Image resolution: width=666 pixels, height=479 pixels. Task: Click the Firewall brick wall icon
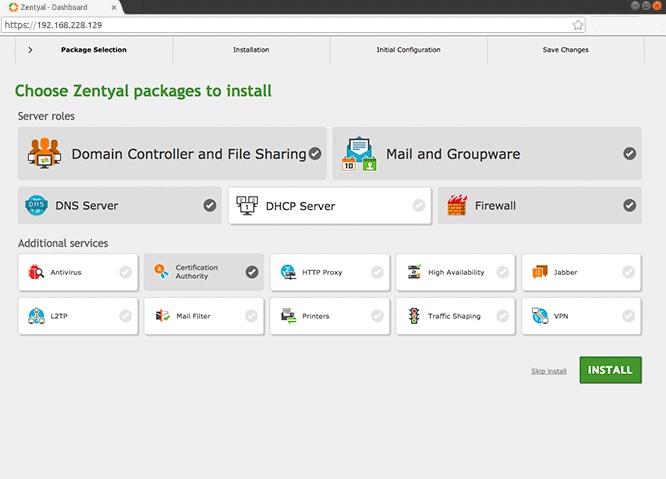(x=457, y=206)
